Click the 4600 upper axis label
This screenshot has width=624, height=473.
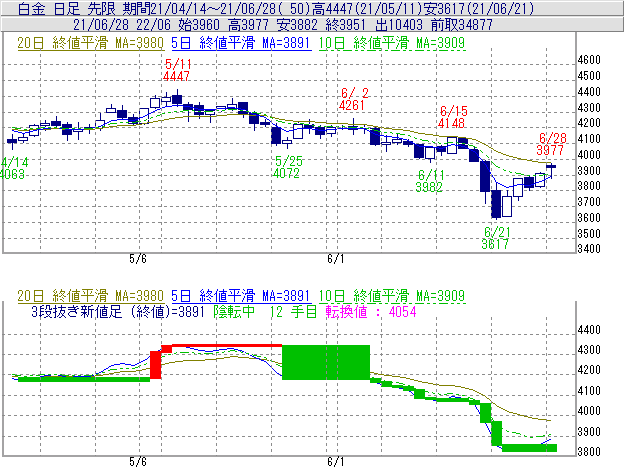pos(589,60)
